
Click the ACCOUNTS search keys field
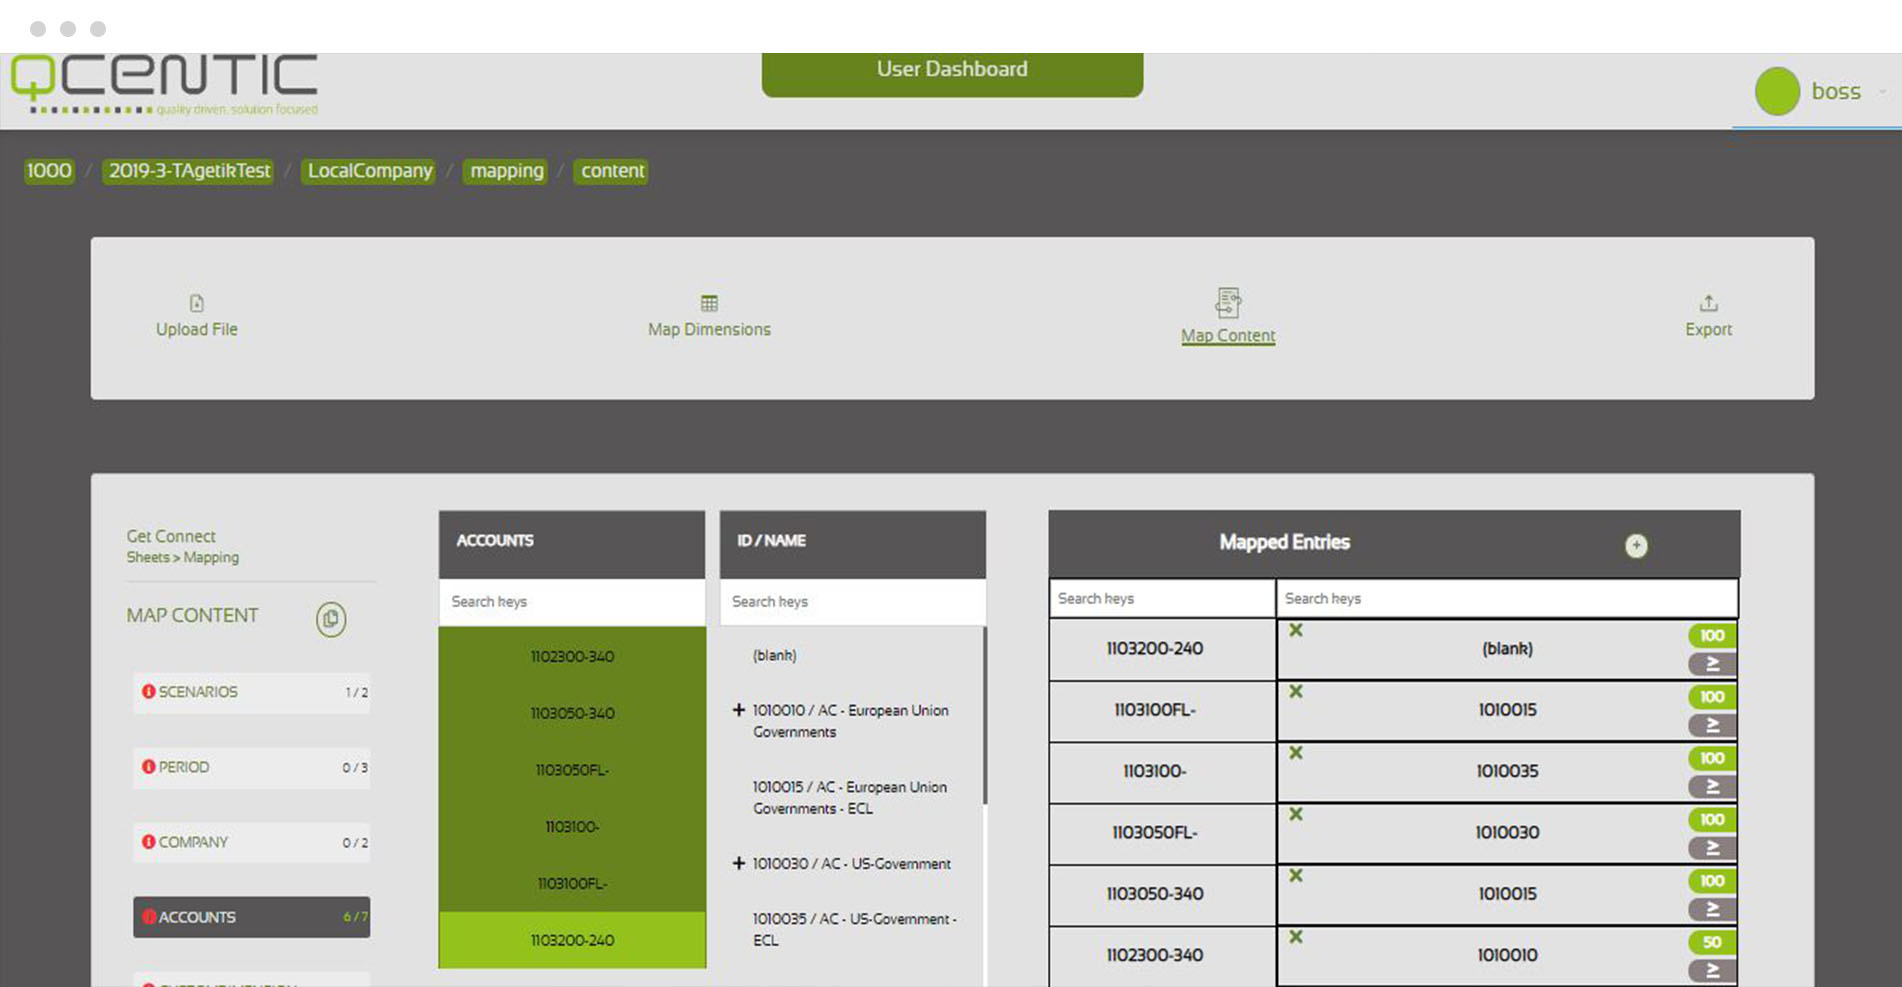[571, 602]
